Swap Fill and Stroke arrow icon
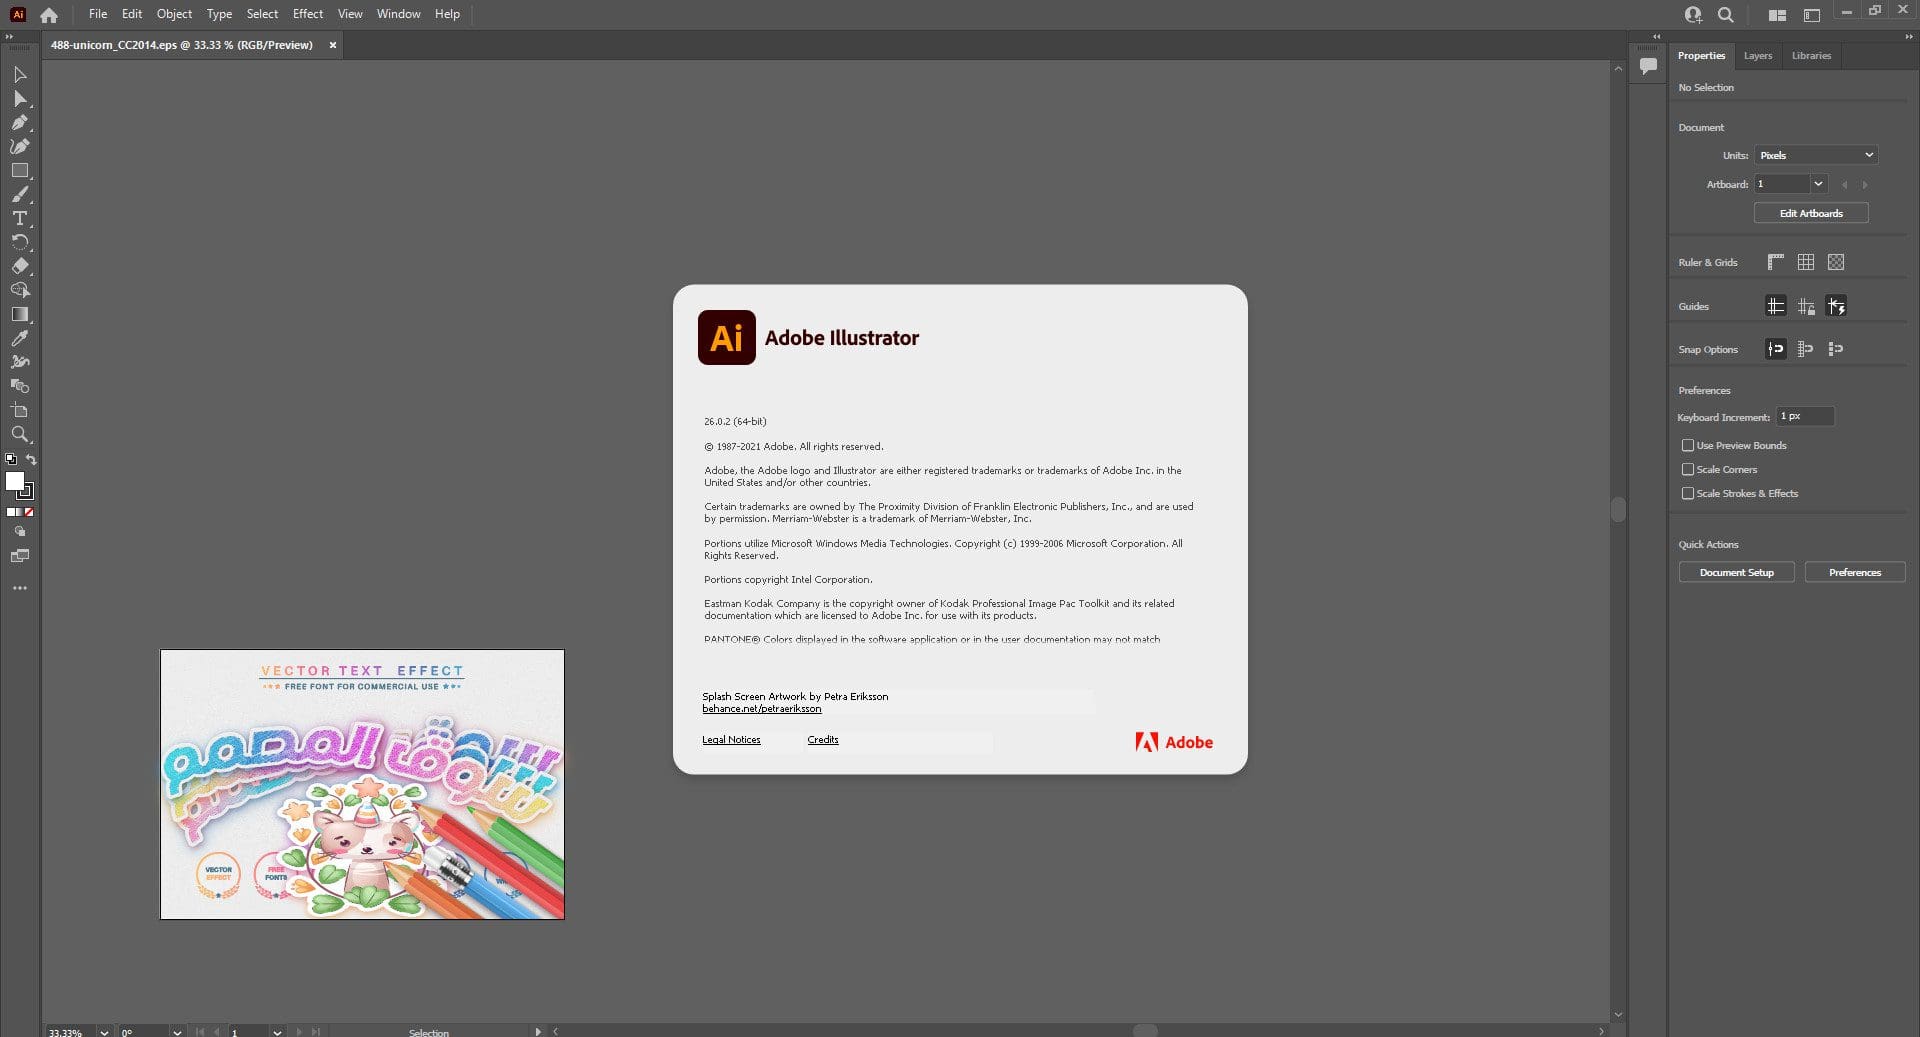Viewport: 1920px width, 1037px height. point(31,460)
